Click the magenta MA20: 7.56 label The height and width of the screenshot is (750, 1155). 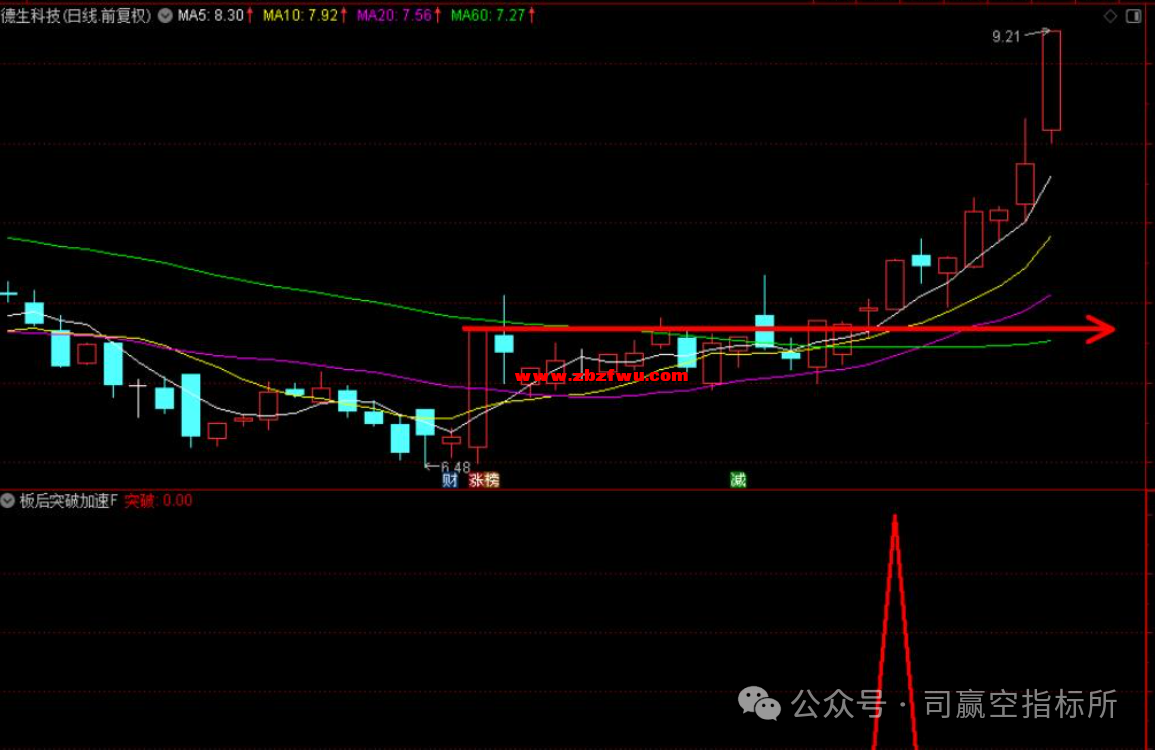coord(394,15)
